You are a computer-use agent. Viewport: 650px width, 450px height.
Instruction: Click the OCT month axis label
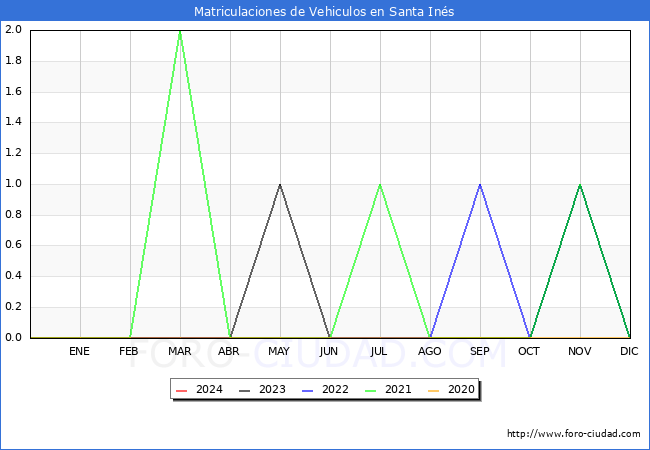point(529,351)
